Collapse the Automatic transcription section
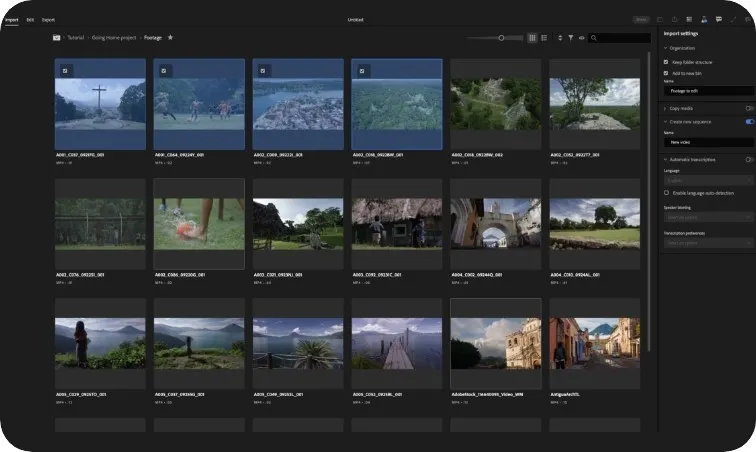 pyautogui.click(x=665, y=160)
